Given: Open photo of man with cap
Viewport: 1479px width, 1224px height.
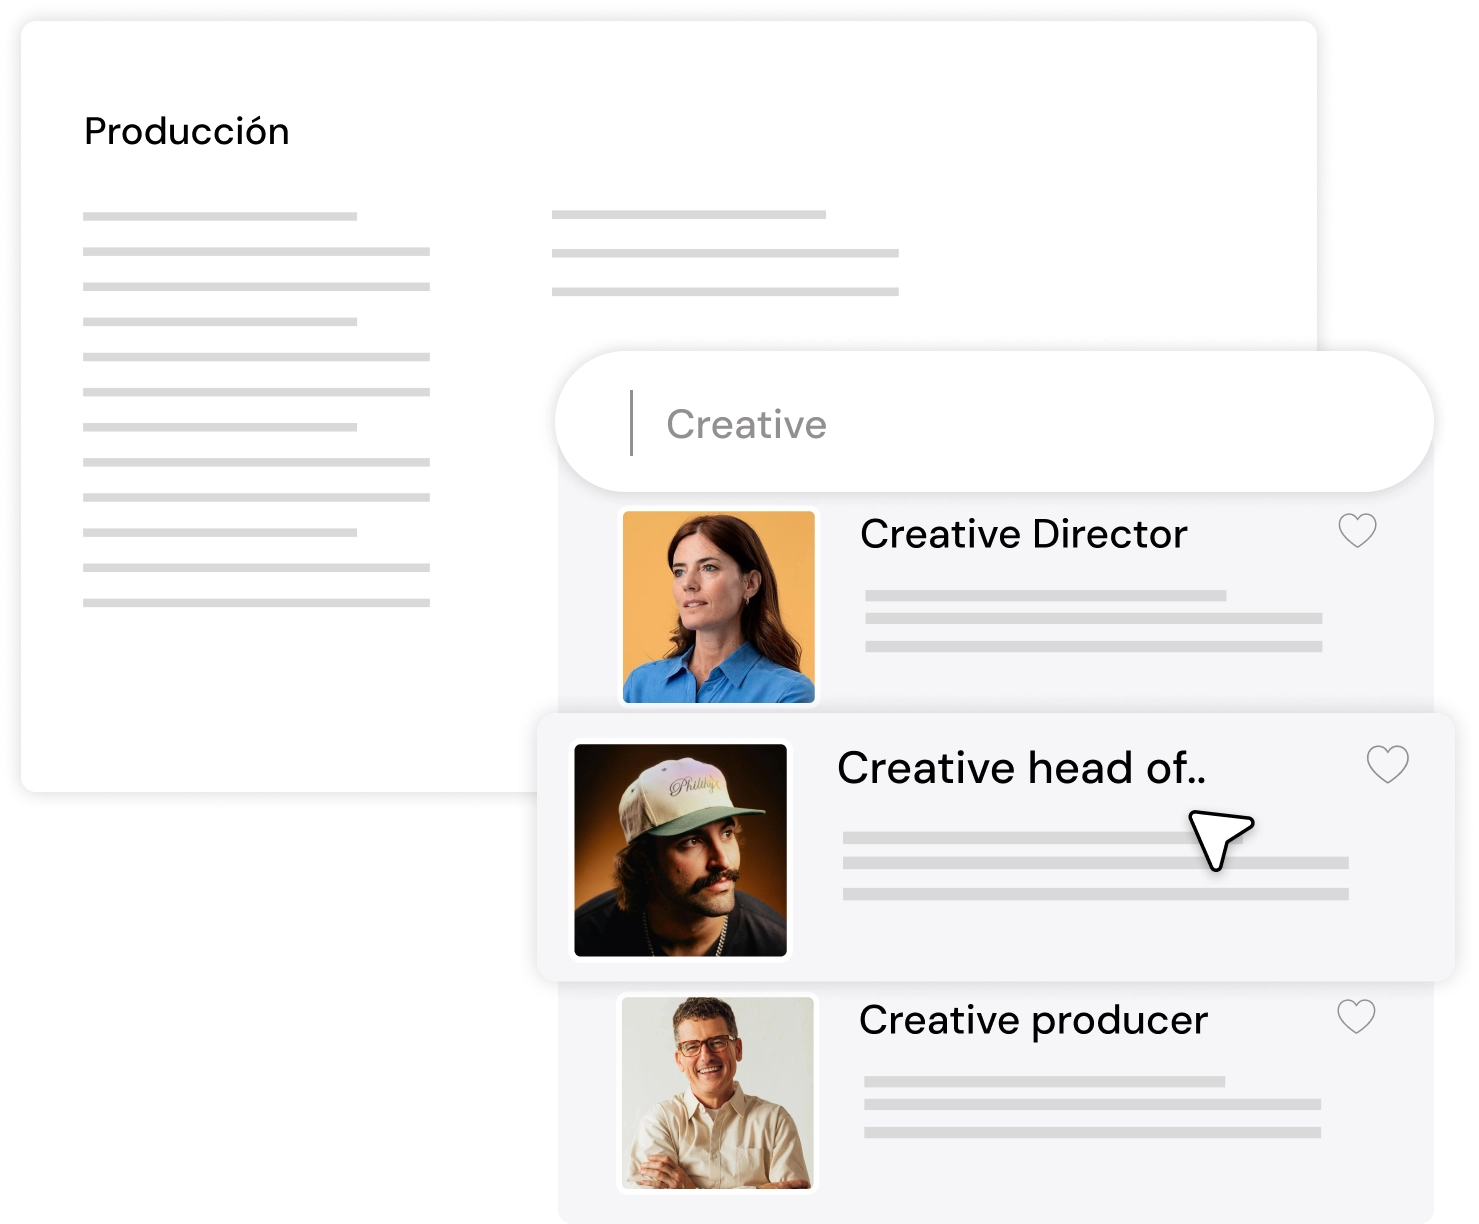Looking at the screenshot, I should tap(680, 850).
